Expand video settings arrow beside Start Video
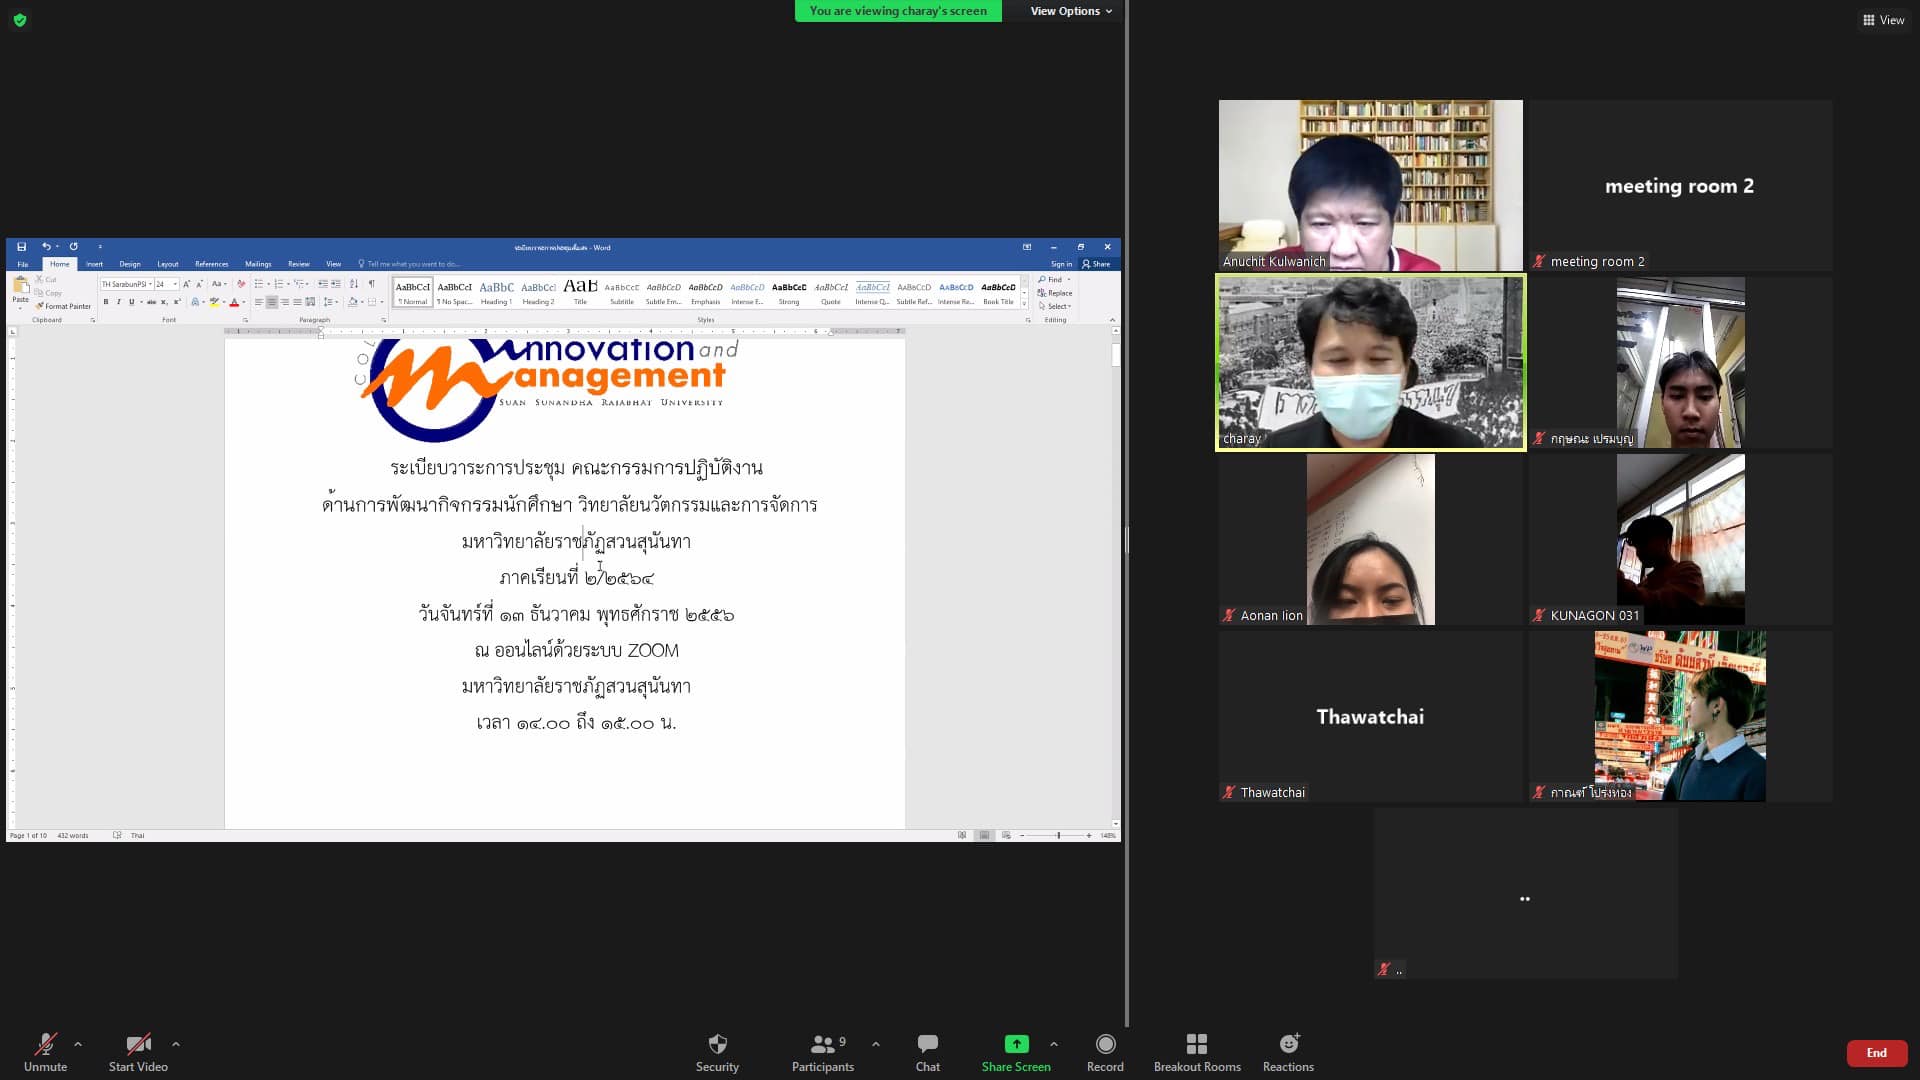1920x1080 pixels. pos(176,1044)
